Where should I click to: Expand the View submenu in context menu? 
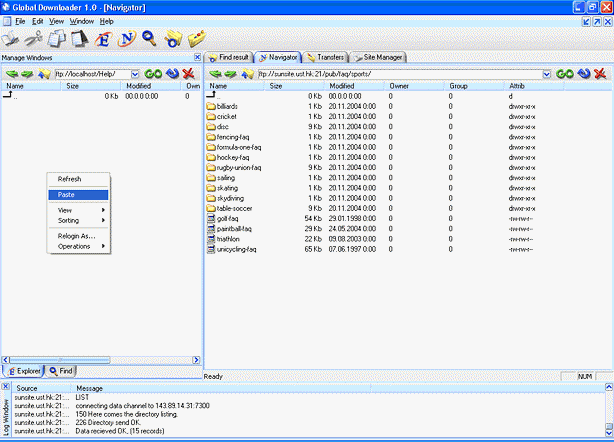click(x=78, y=210)
